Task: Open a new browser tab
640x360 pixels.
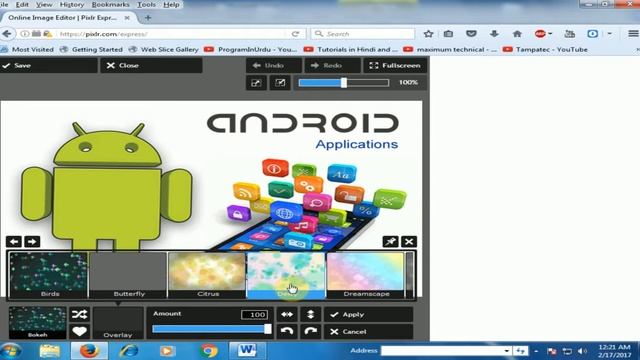Action: click(x=148, y=18)
